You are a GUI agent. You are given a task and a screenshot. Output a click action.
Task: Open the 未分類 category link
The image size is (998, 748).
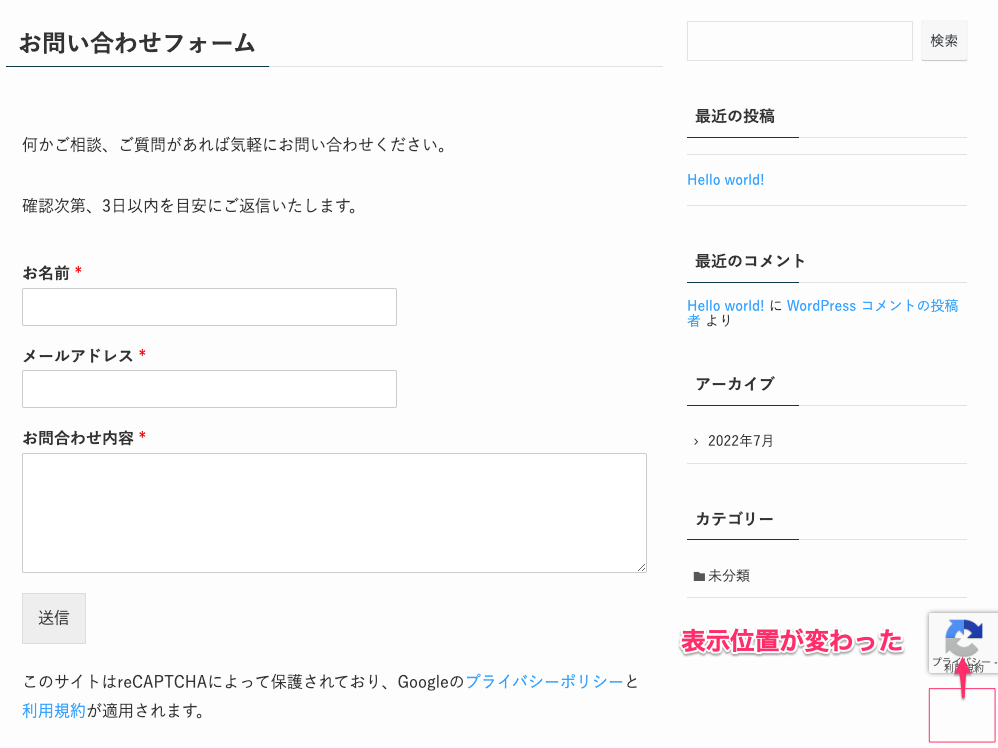pyautogui.click(x=729, y=576)
